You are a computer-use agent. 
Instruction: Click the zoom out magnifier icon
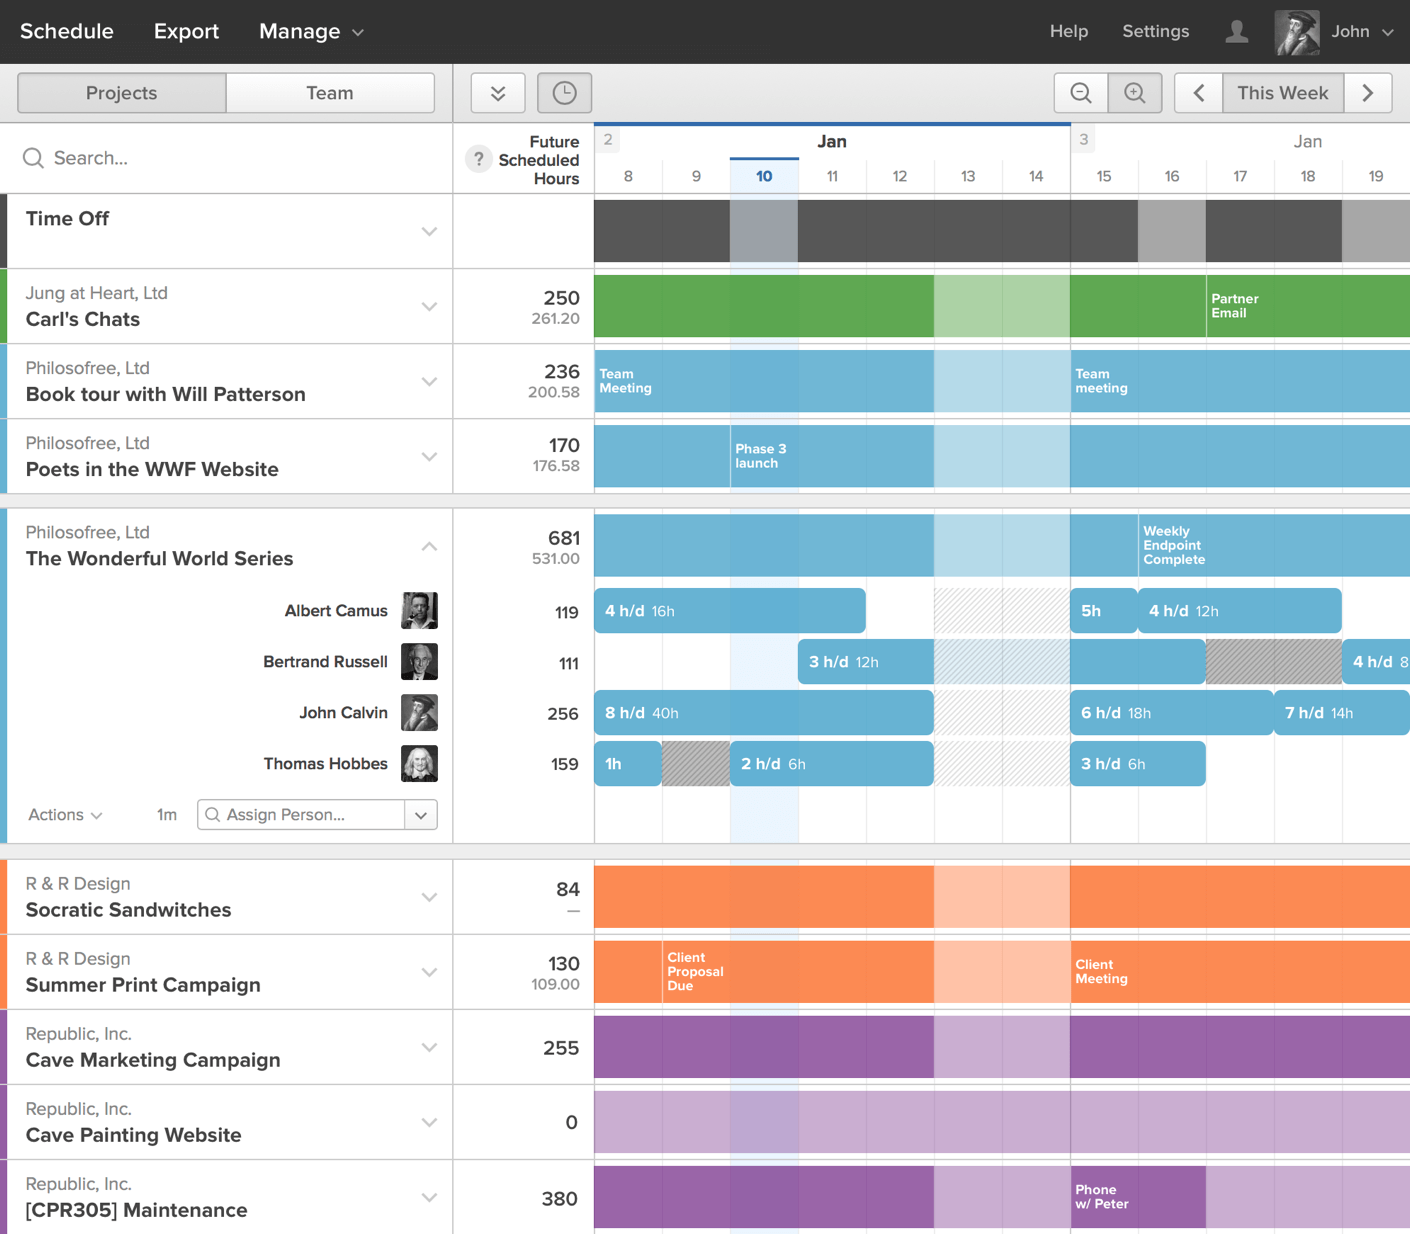click(x=1080, y=93)
